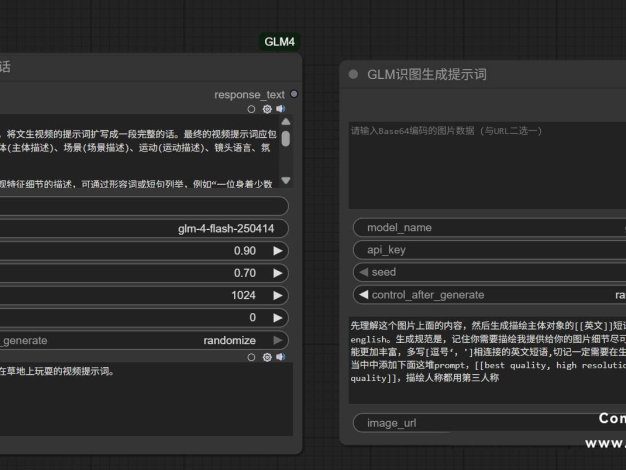Click speaker icon above the lower text area
Screen dimensions: 626x470
pos(281,357)
